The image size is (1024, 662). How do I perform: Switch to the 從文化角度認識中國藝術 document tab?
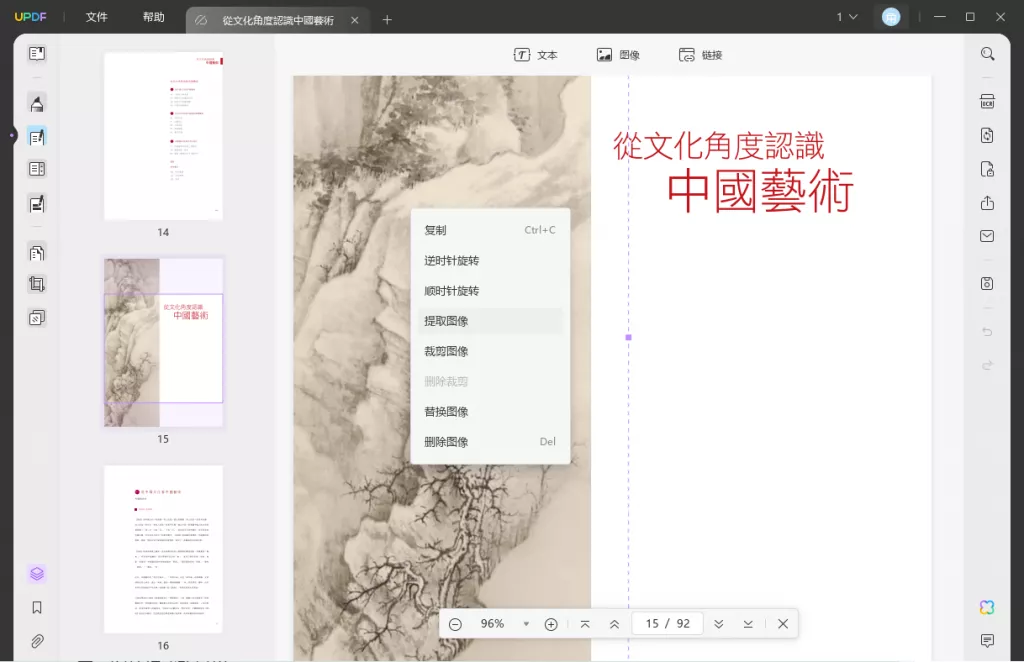click(278, 20)
